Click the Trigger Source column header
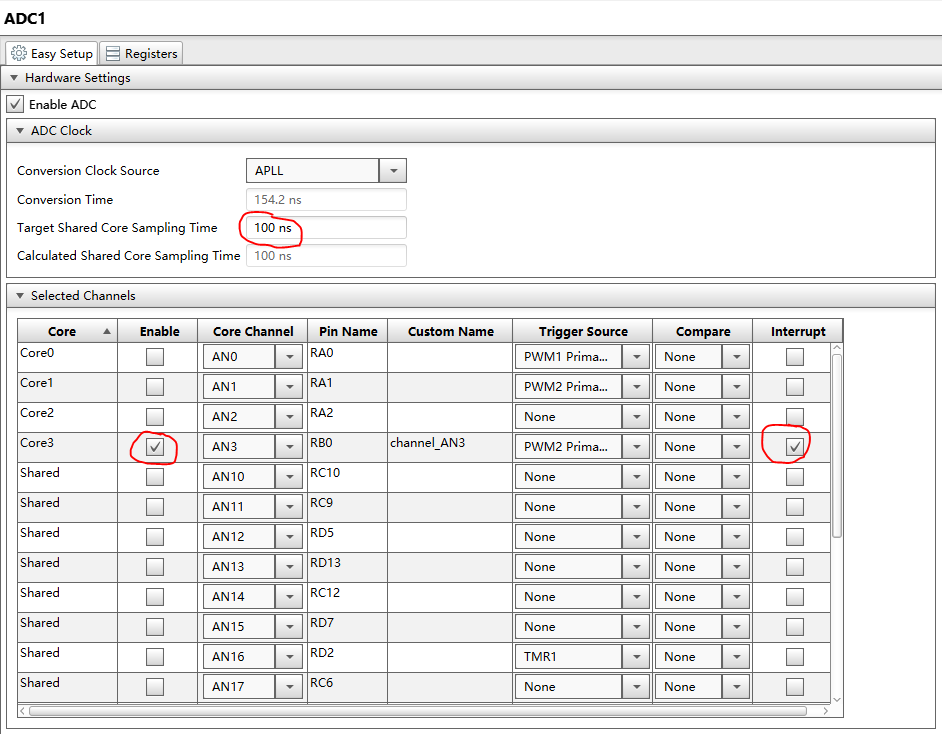Viewport: 942px width, 734px height. pyautogui.click(x=582, y=331)
